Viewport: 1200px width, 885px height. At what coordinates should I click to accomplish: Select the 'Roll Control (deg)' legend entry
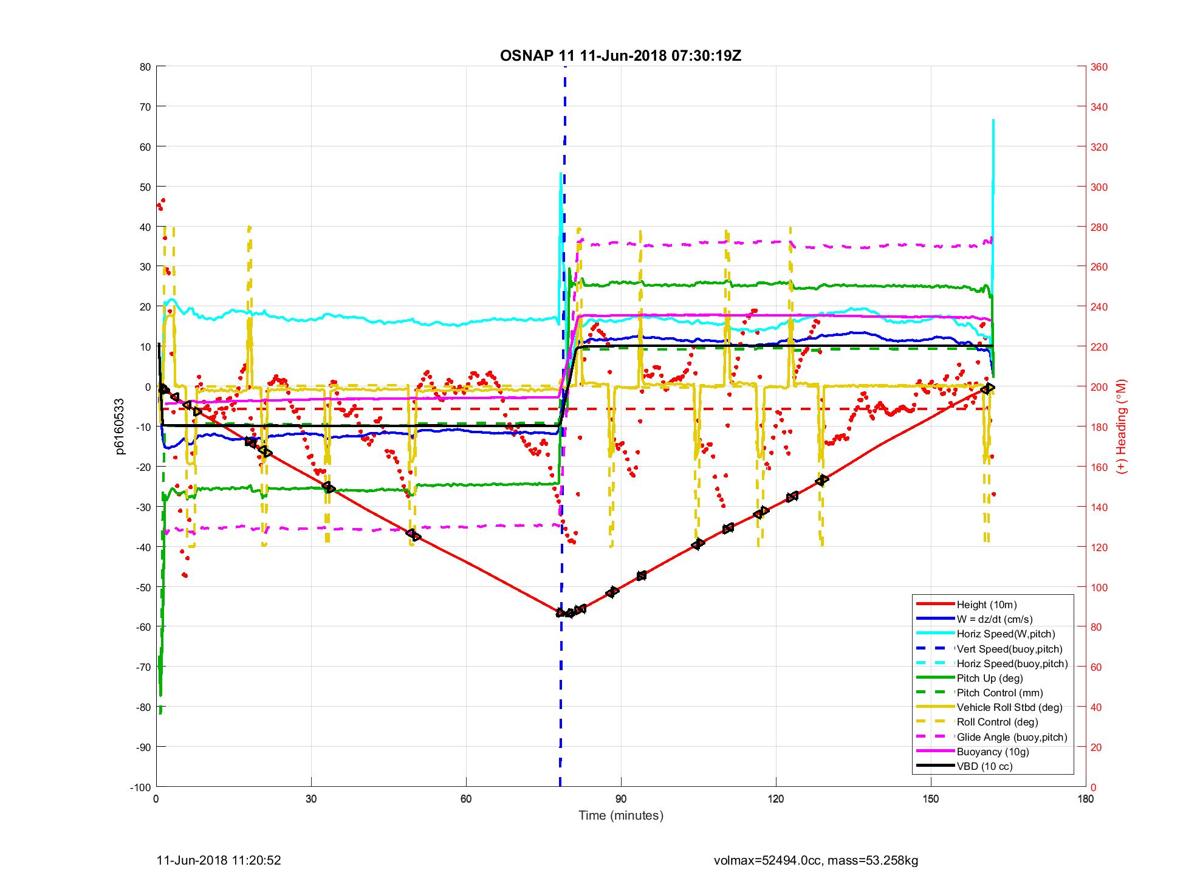coord(993,722)
